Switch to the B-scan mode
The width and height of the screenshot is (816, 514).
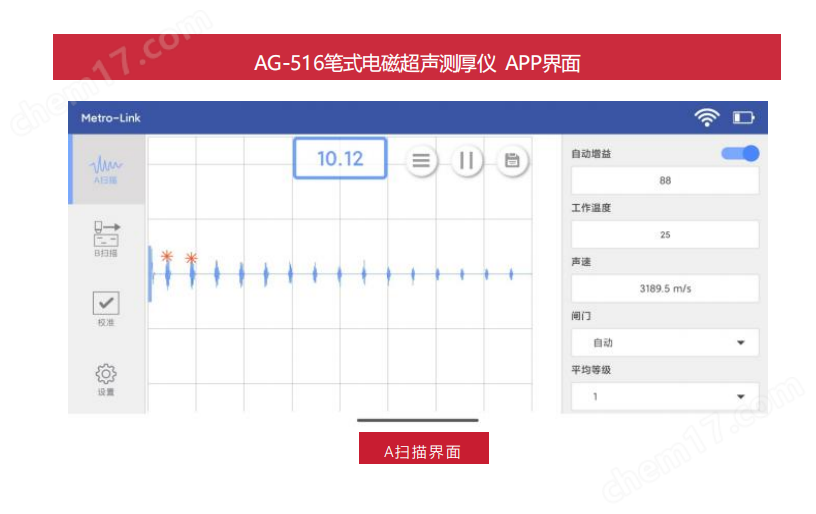point(106,238)
